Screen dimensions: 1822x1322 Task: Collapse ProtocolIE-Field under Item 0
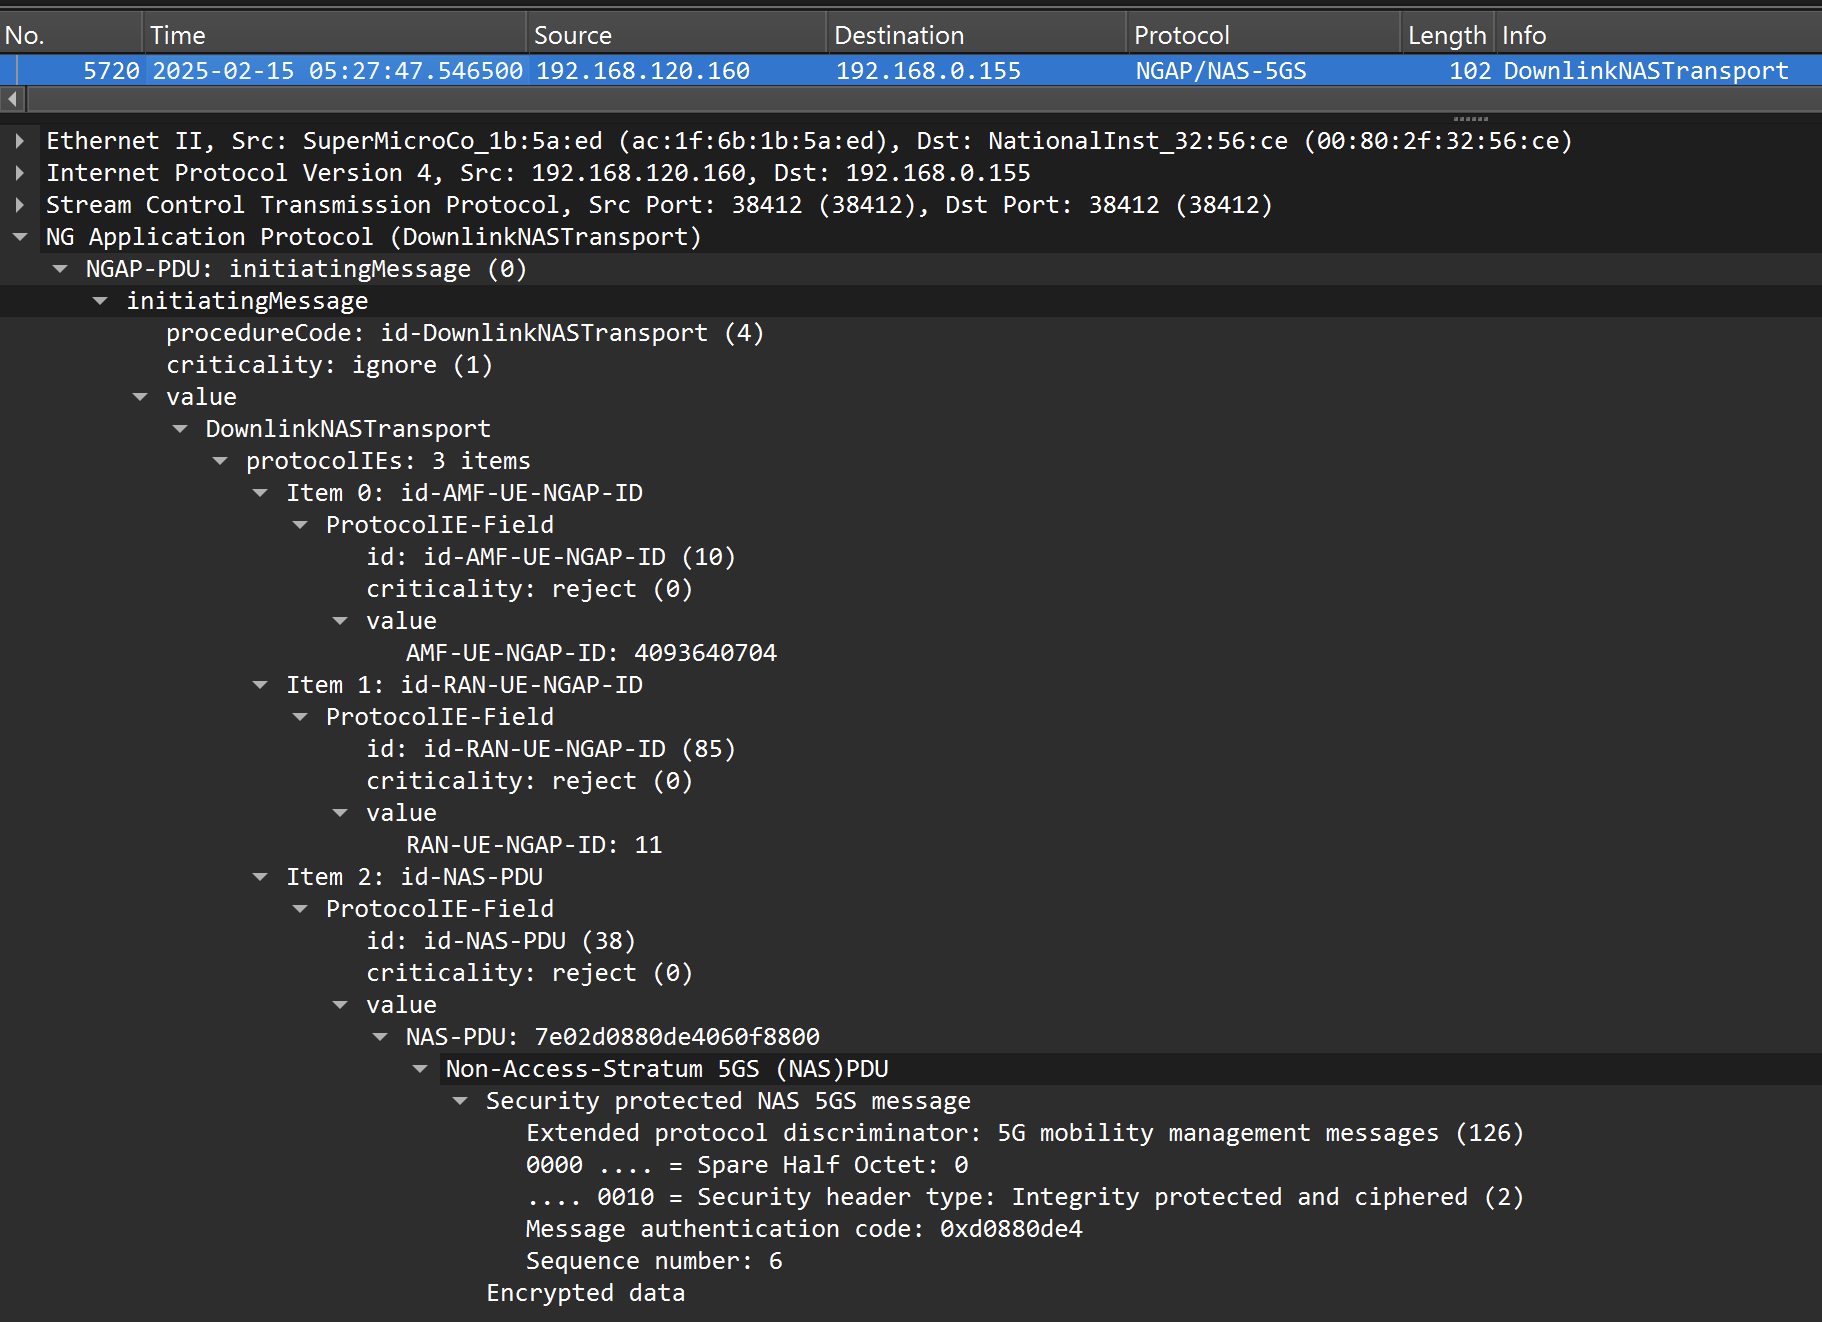tap(300, 525)
